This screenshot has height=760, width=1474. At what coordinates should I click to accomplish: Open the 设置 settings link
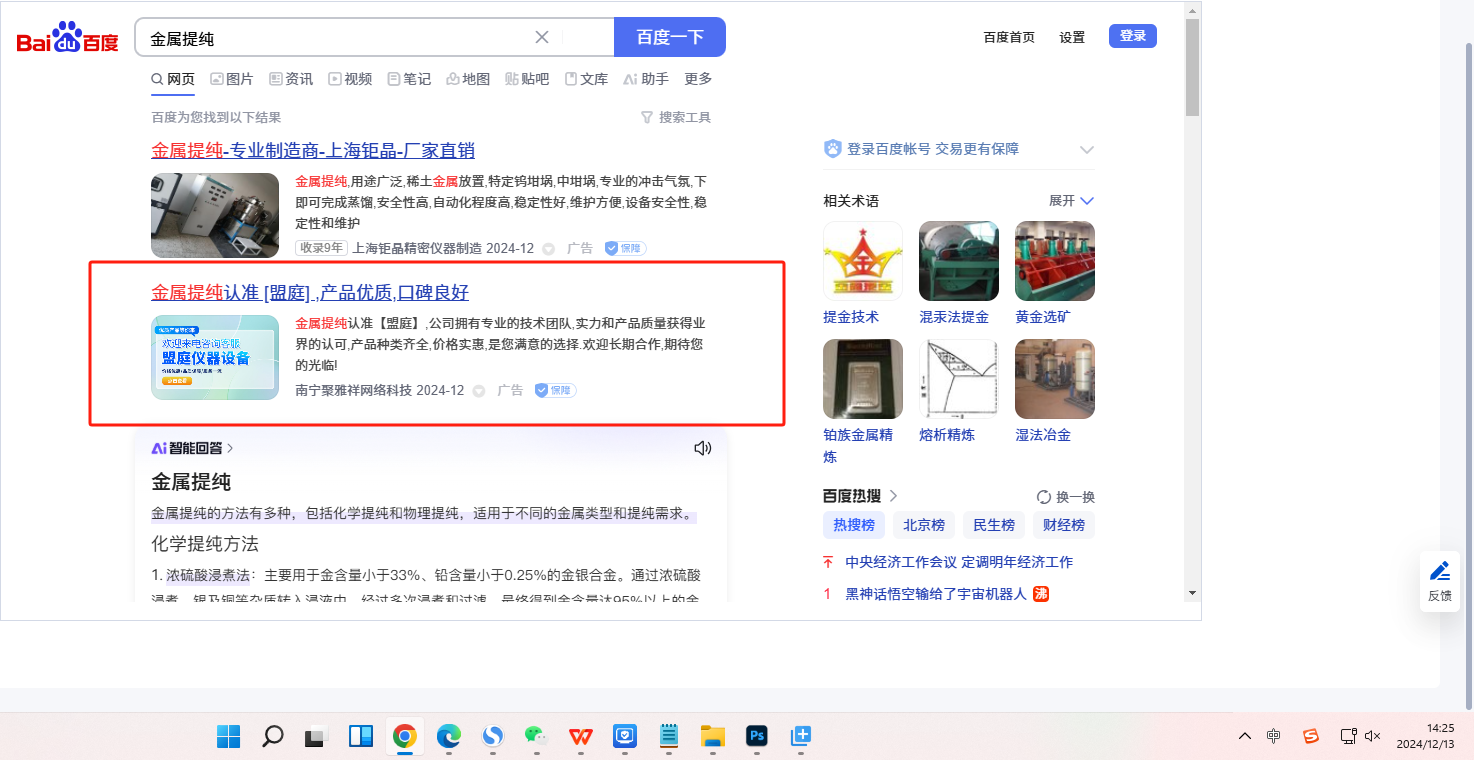(1072, 37)
